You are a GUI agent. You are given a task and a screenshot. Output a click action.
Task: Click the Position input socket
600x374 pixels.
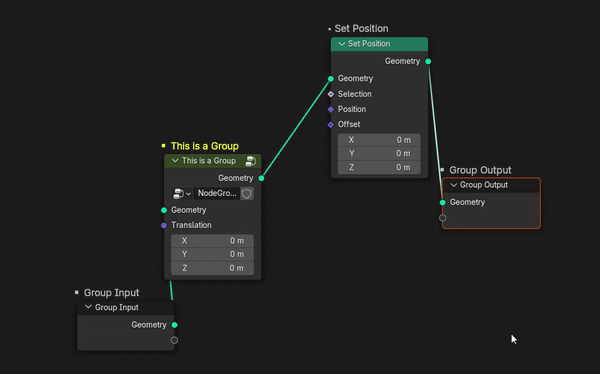coord(331,109)
